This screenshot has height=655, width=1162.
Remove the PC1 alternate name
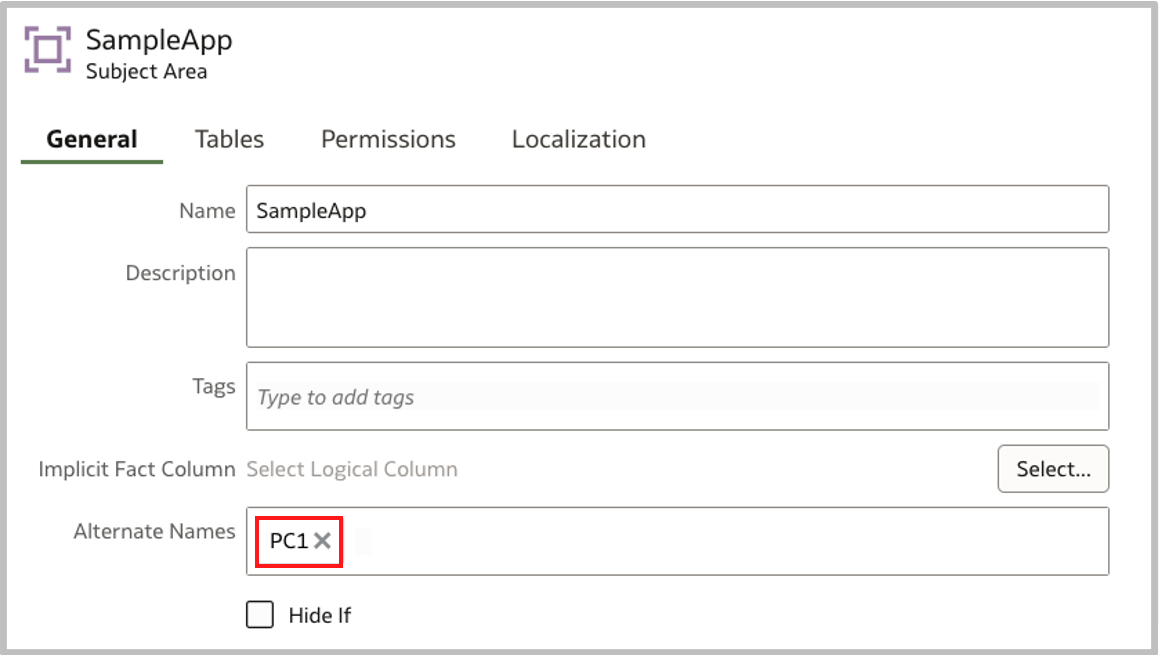[322, 541]
